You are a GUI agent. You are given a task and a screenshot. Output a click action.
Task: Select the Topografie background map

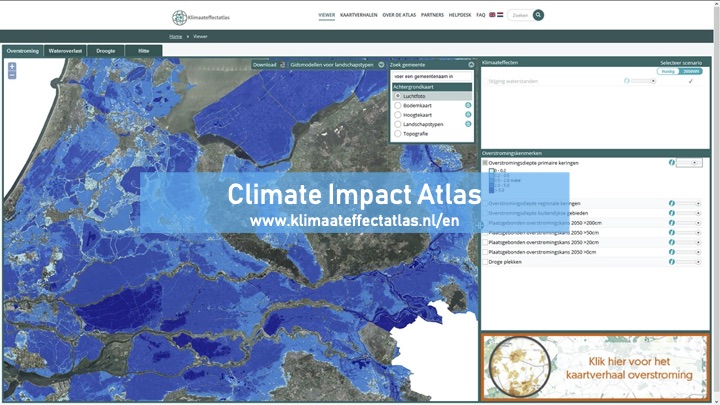[x=398, y=134]
